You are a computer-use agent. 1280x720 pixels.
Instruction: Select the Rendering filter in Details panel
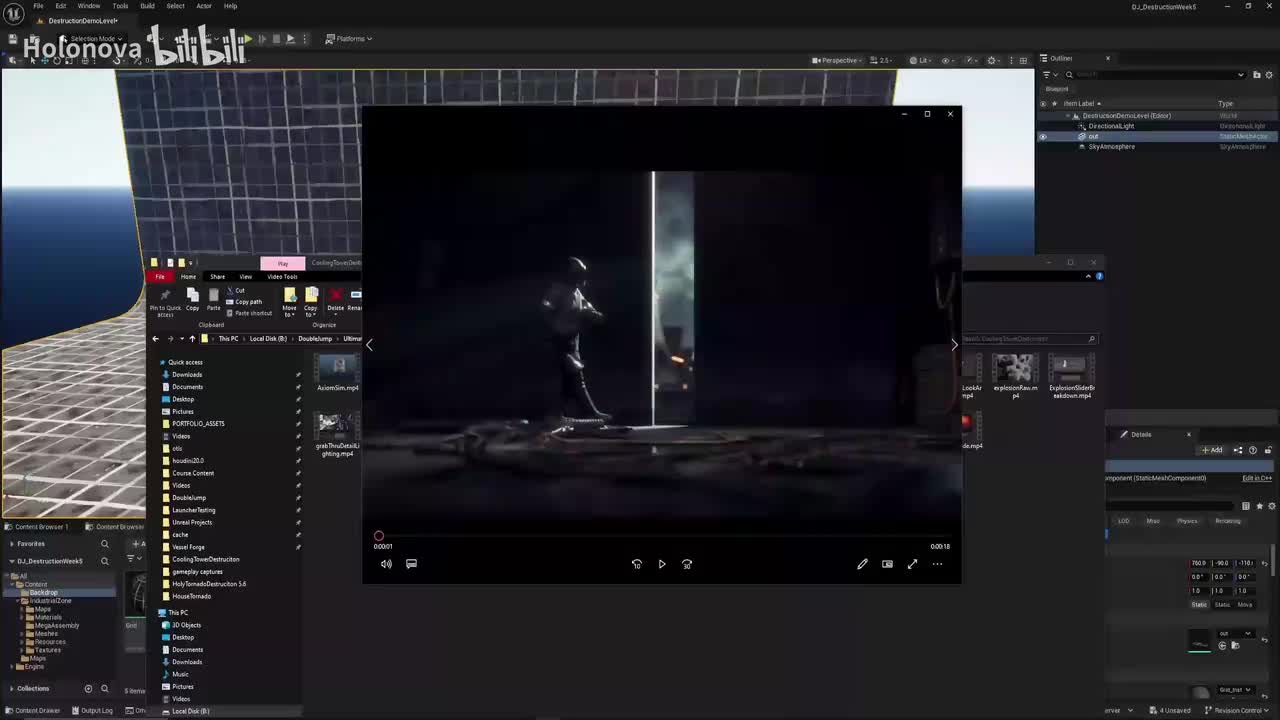tap(1228, 521)
